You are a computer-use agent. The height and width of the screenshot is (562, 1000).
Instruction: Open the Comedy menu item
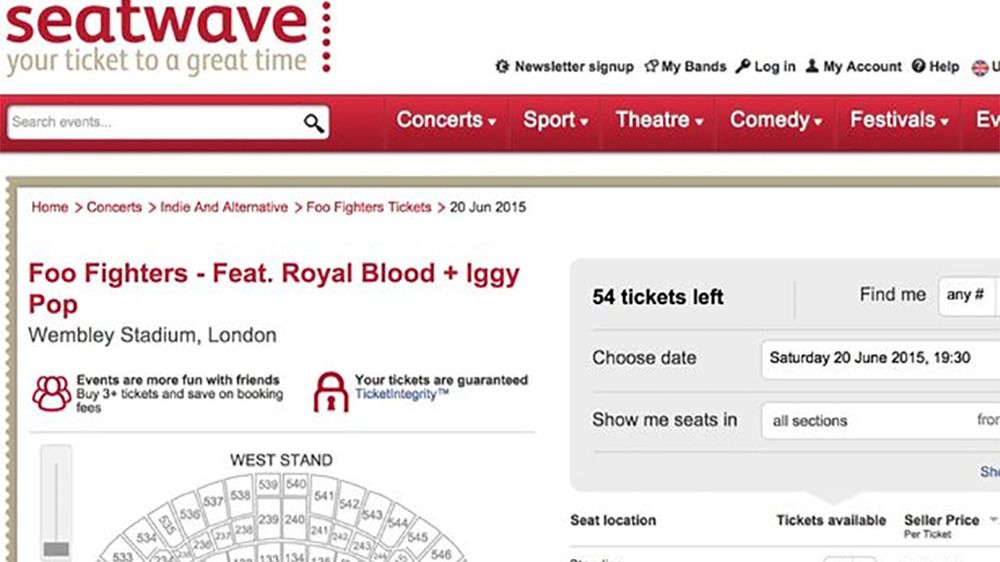pyautogui.click(x=776, y=120)
